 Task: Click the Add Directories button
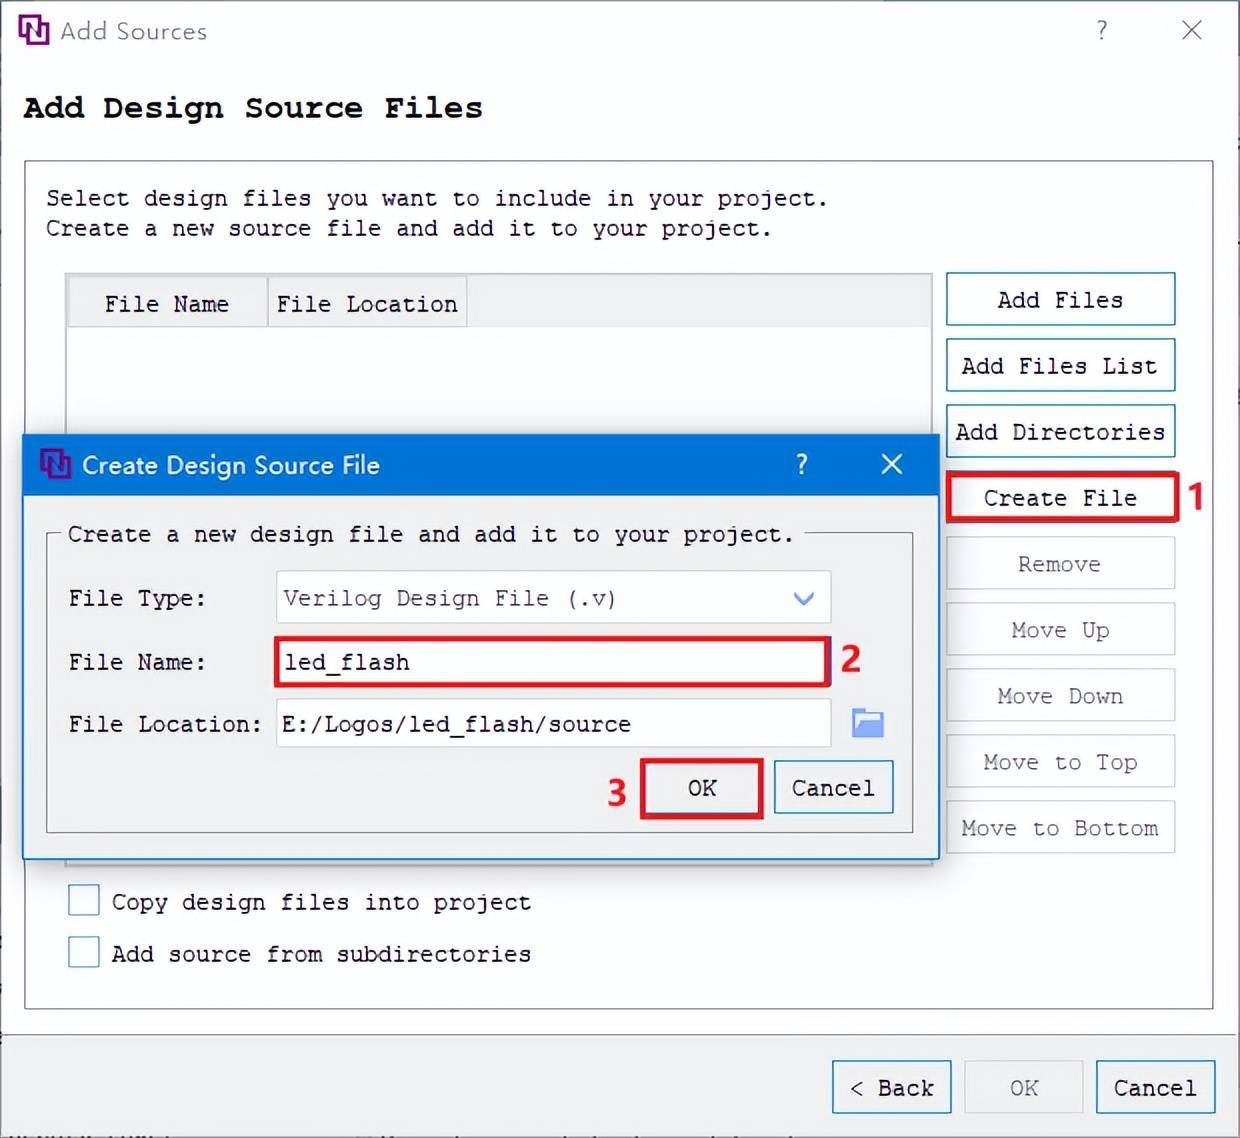point(1060,432)
